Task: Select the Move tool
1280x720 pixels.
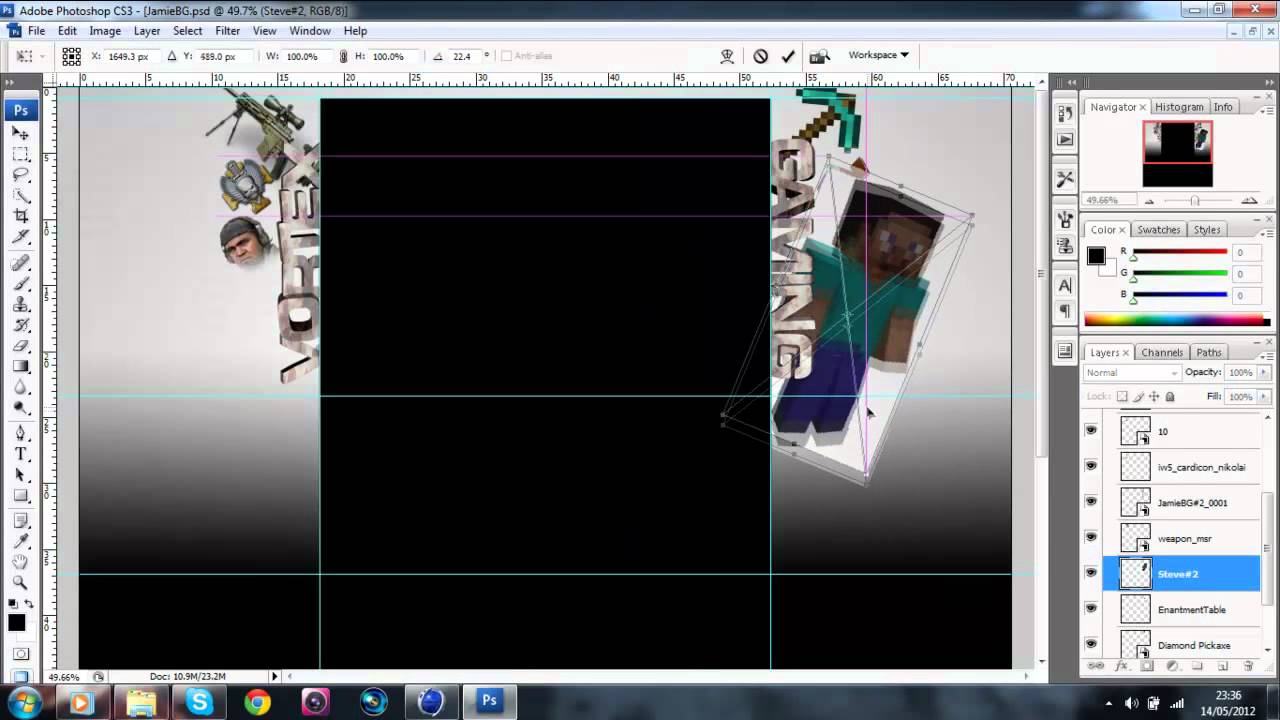Action: point(20,133)
